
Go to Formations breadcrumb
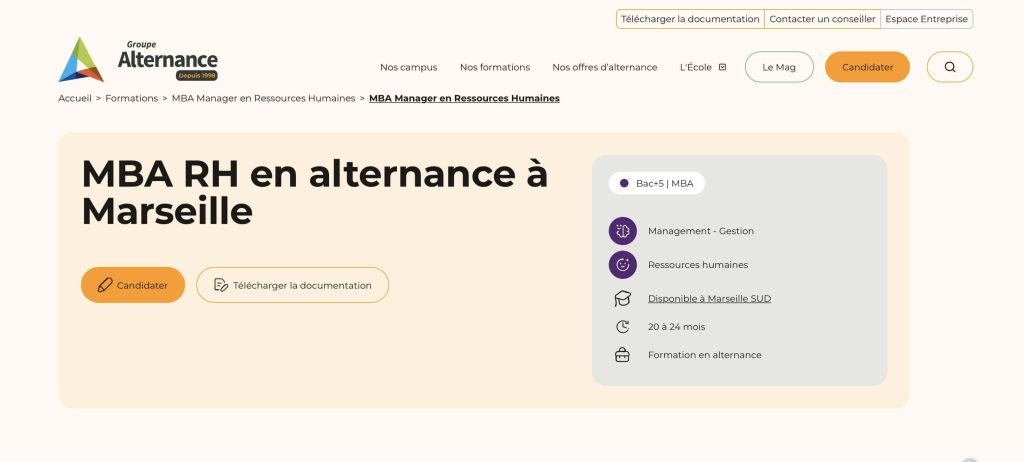click(131, 98)
